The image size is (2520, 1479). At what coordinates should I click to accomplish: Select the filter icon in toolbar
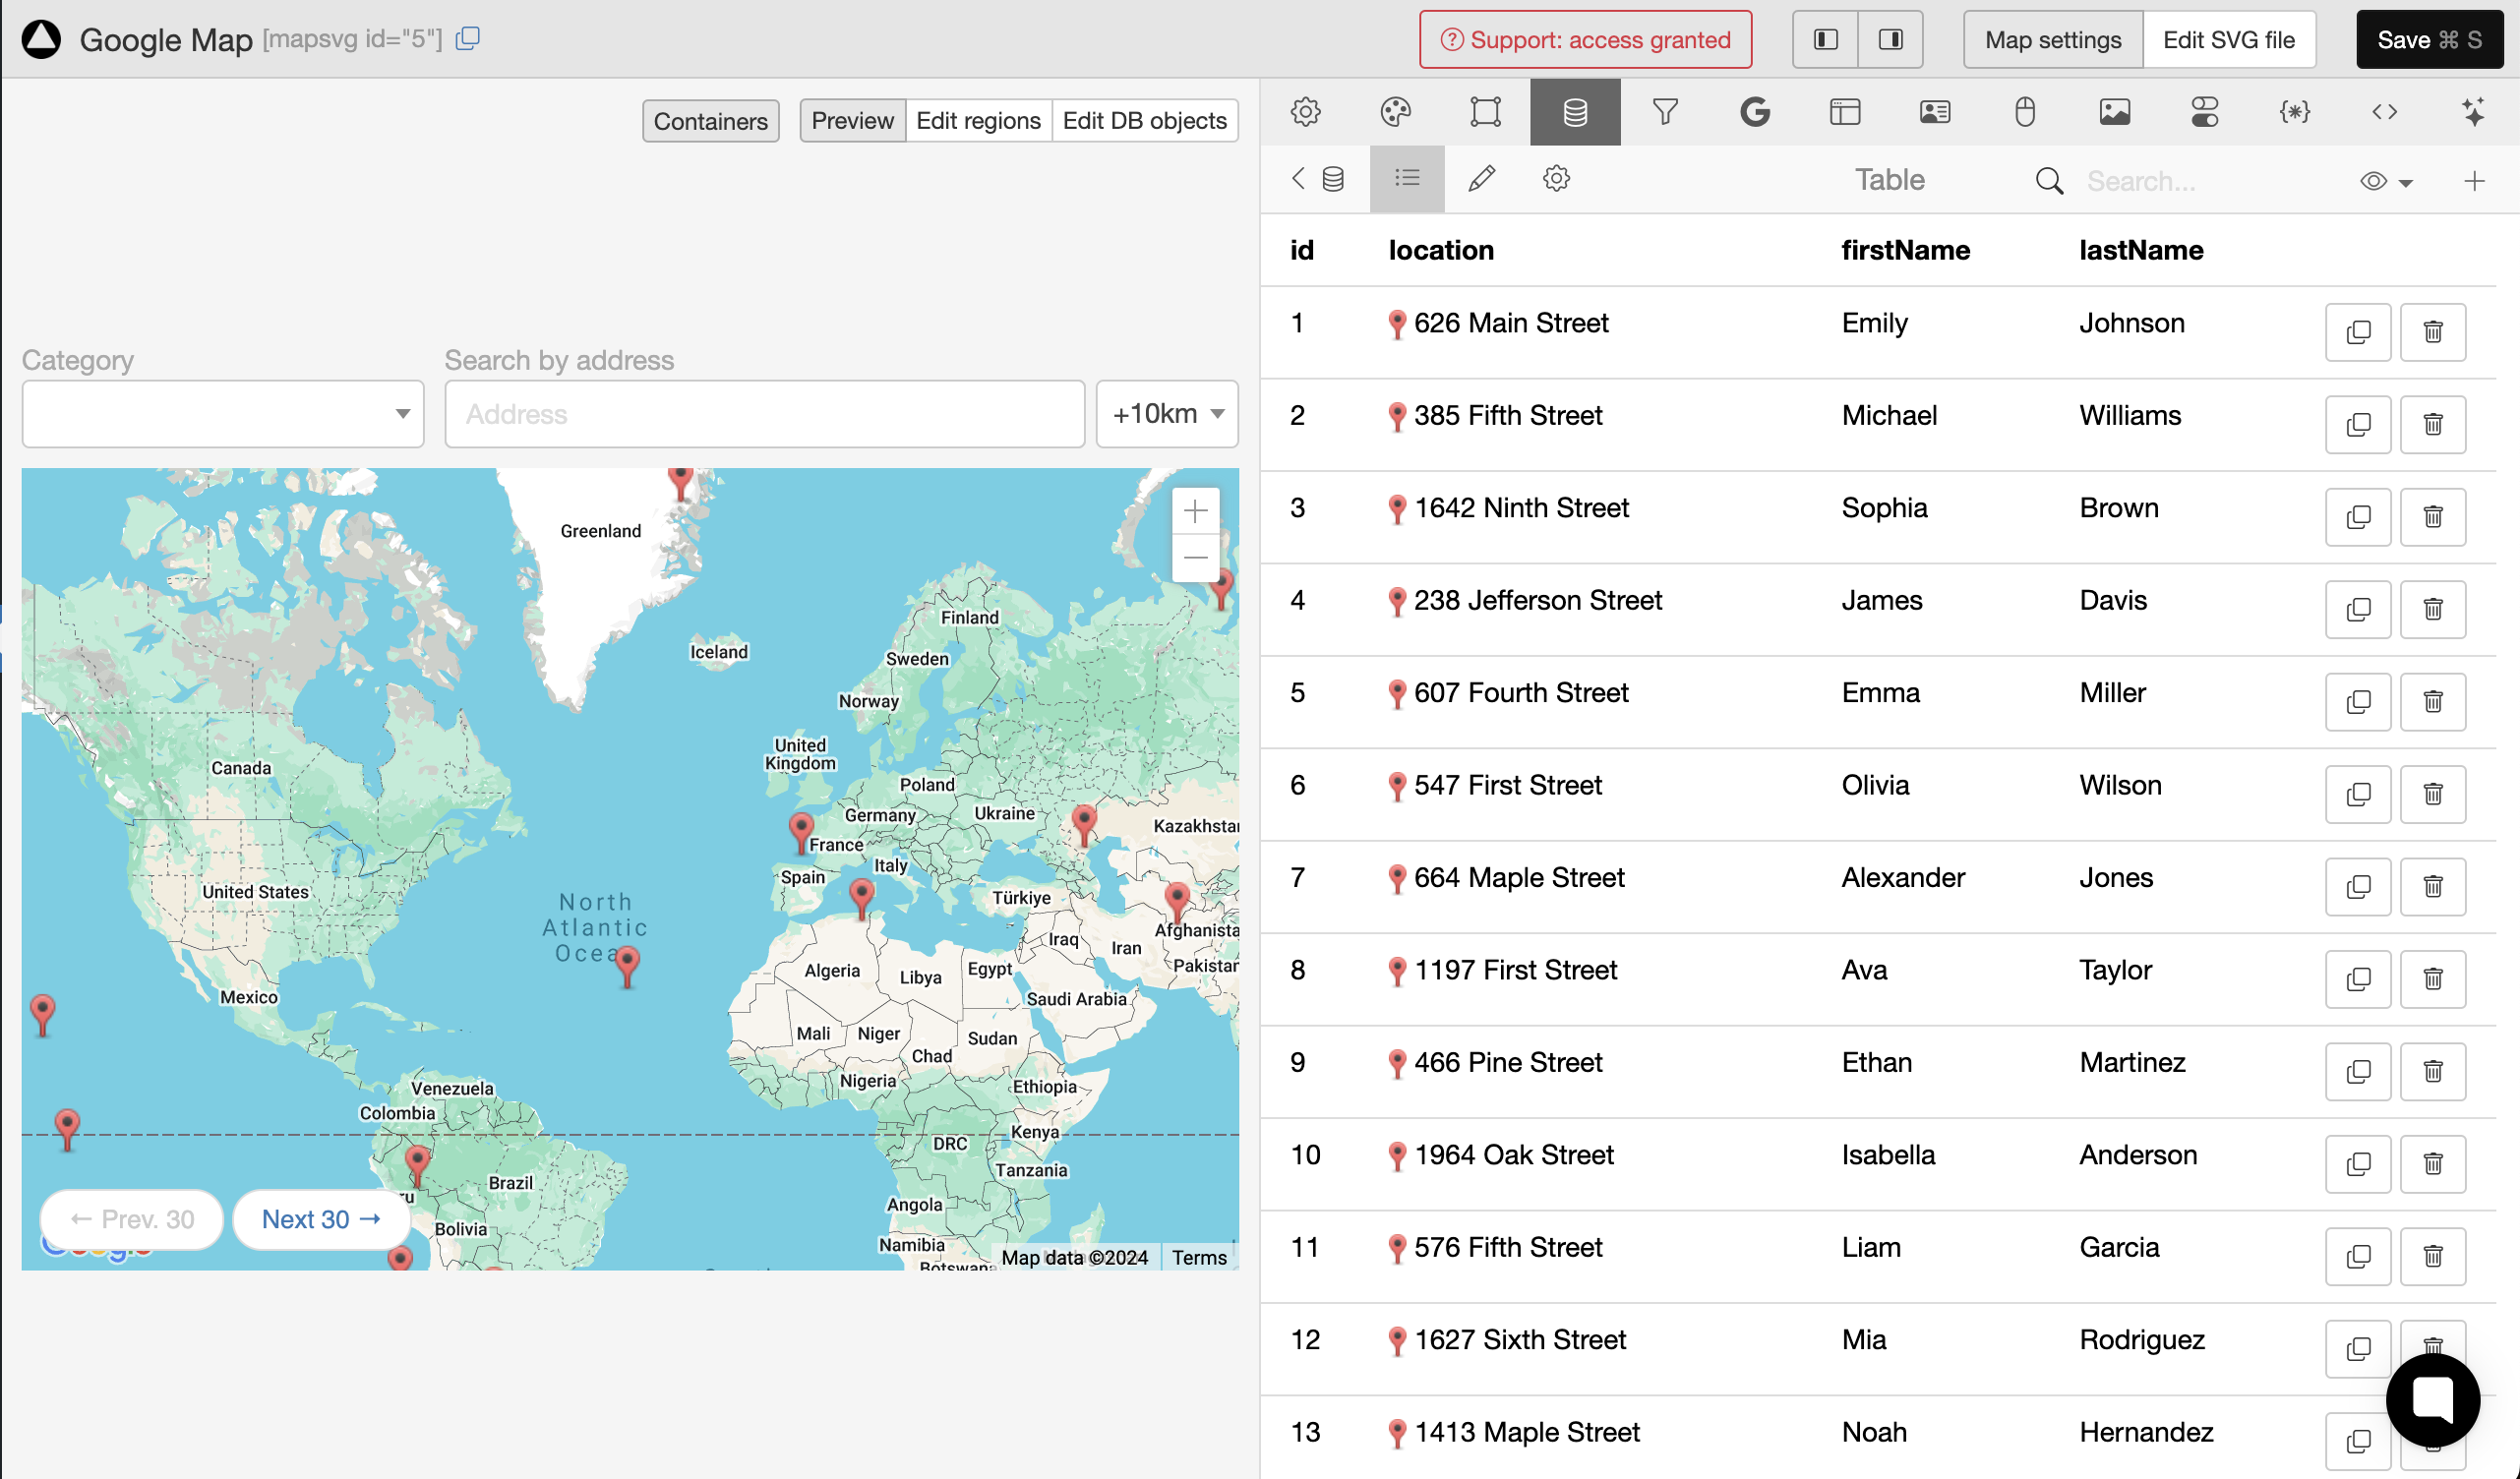pos(1664,111)
